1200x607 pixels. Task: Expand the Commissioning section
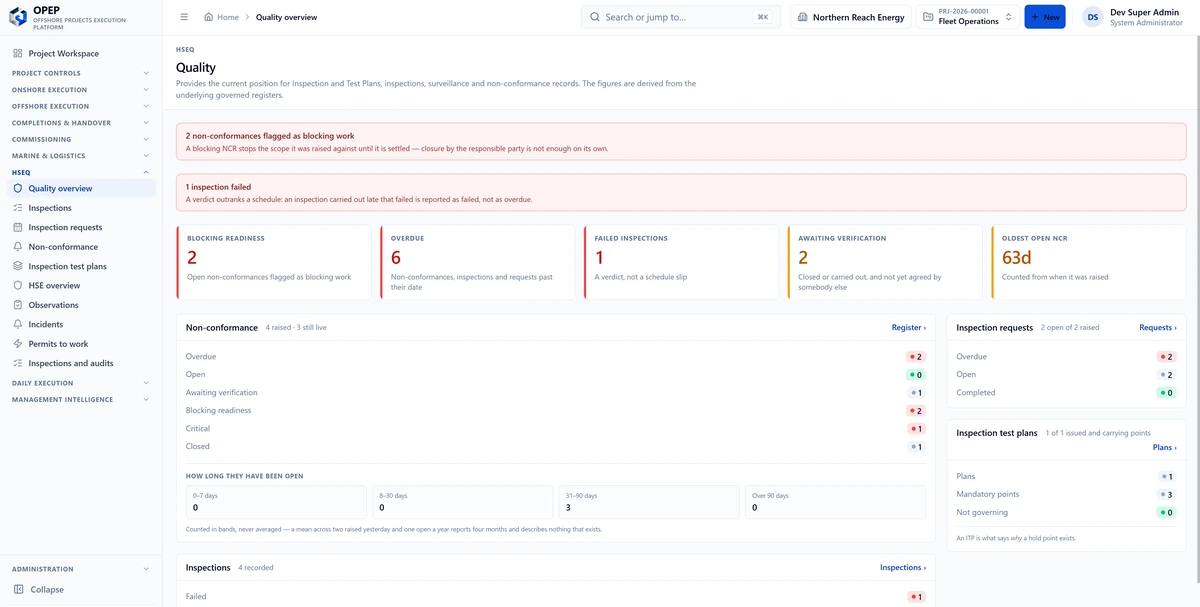[81, 139]
